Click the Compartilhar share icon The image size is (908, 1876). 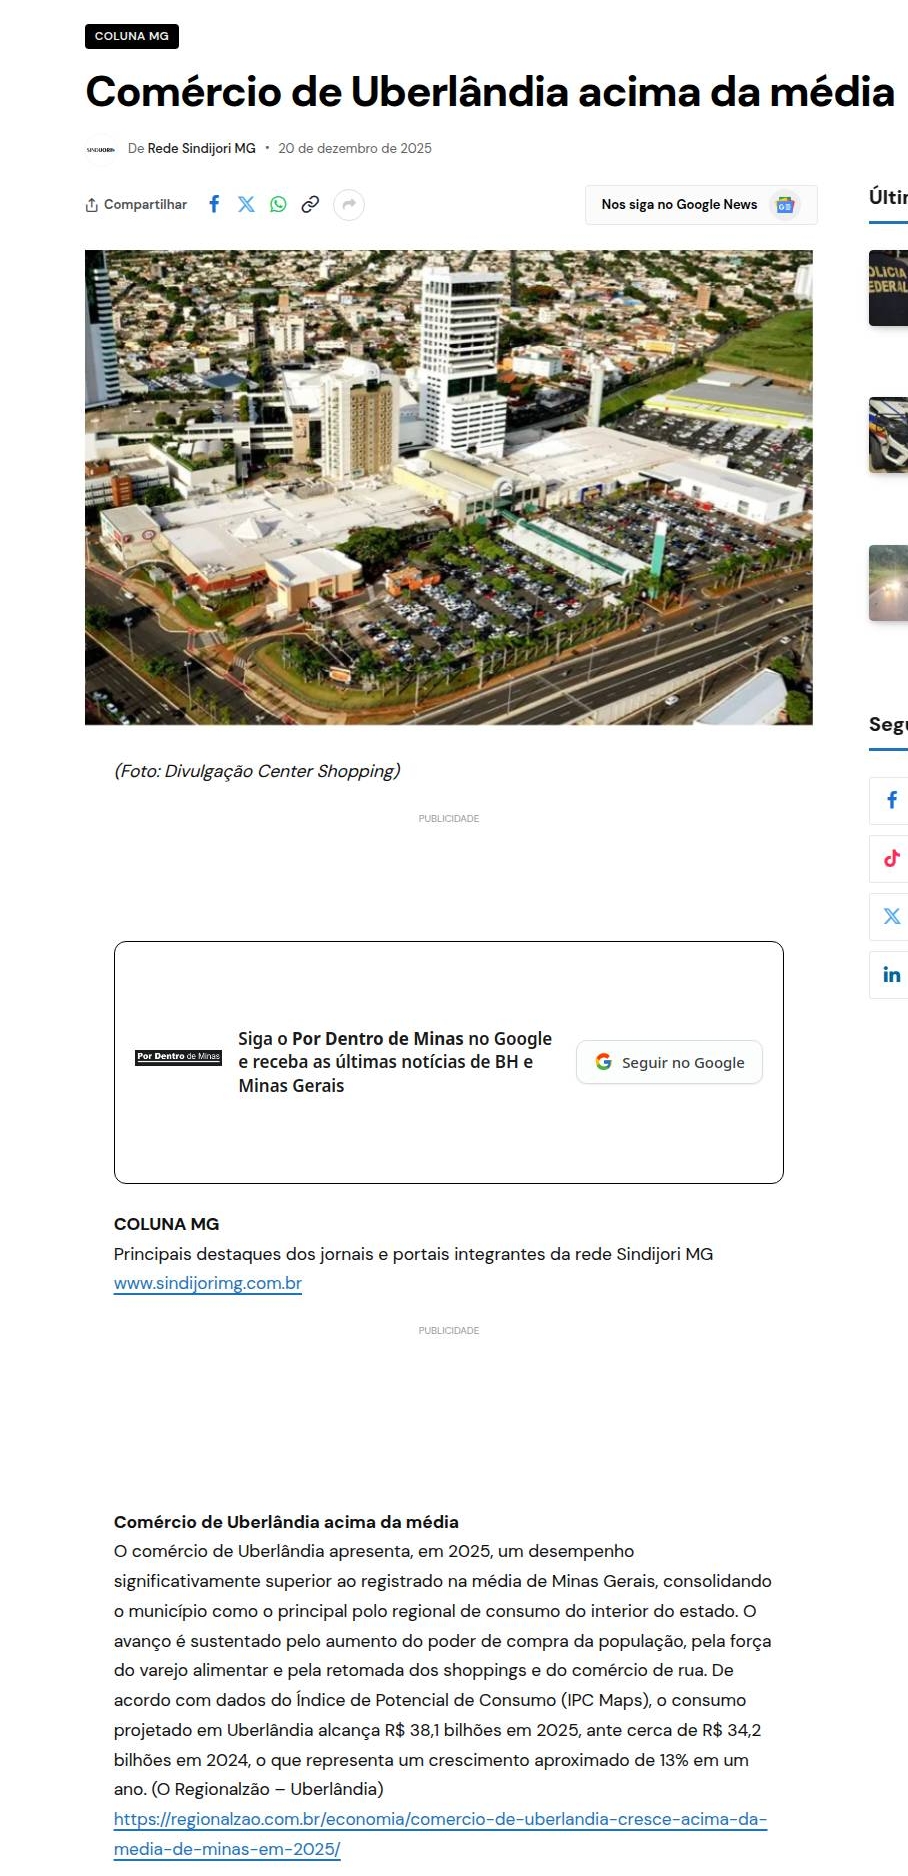tap(92, 205)
